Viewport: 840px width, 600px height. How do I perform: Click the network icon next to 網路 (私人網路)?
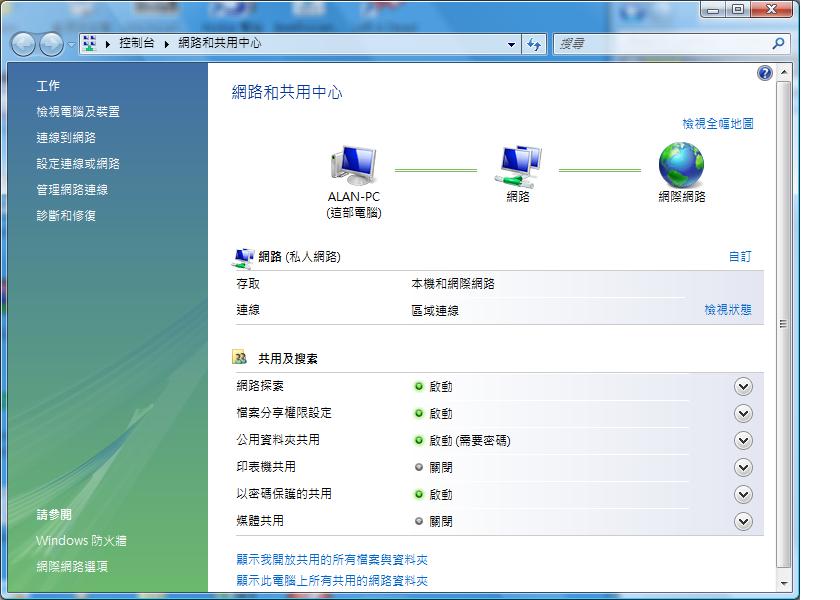coord(243,256)
